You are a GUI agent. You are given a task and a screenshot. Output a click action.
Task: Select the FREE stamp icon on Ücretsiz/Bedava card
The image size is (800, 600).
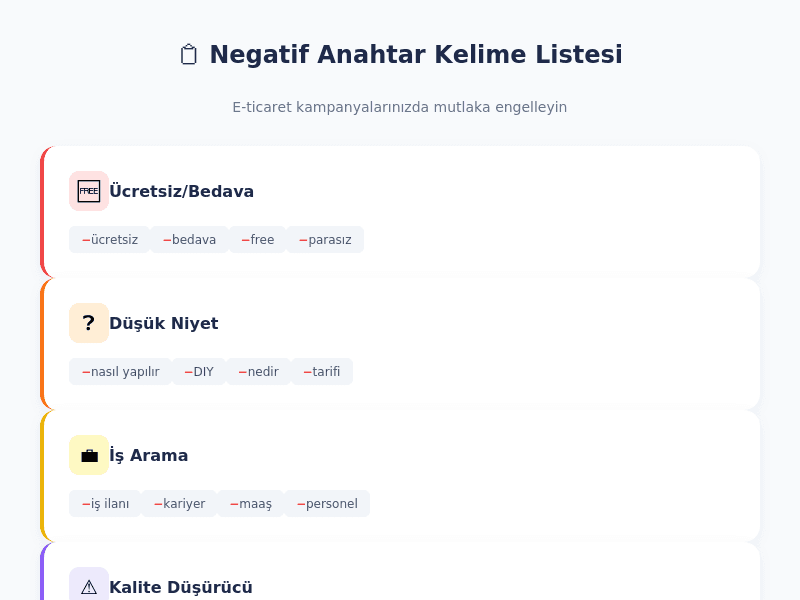click(x=89, y=191)
